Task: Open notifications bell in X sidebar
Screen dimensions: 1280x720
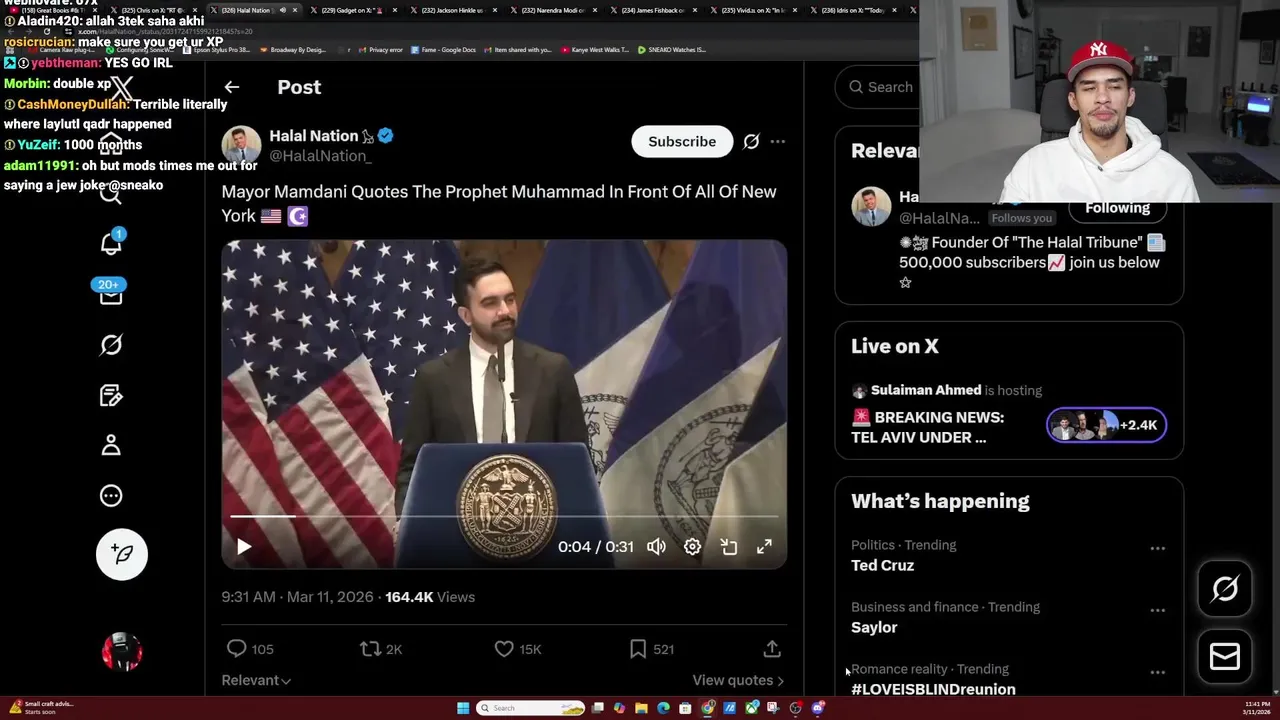Action: pos(111,243)
